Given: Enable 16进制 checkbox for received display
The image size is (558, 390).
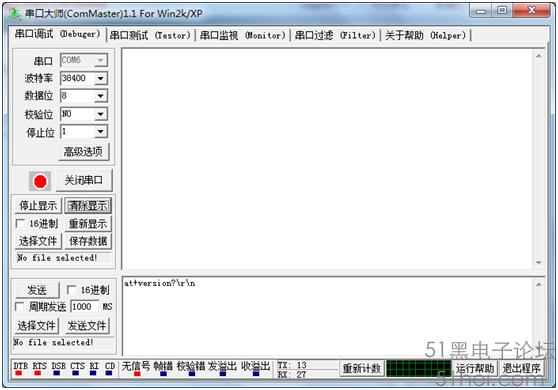Looking at the screenshot, I should click(x=20, y=223).
